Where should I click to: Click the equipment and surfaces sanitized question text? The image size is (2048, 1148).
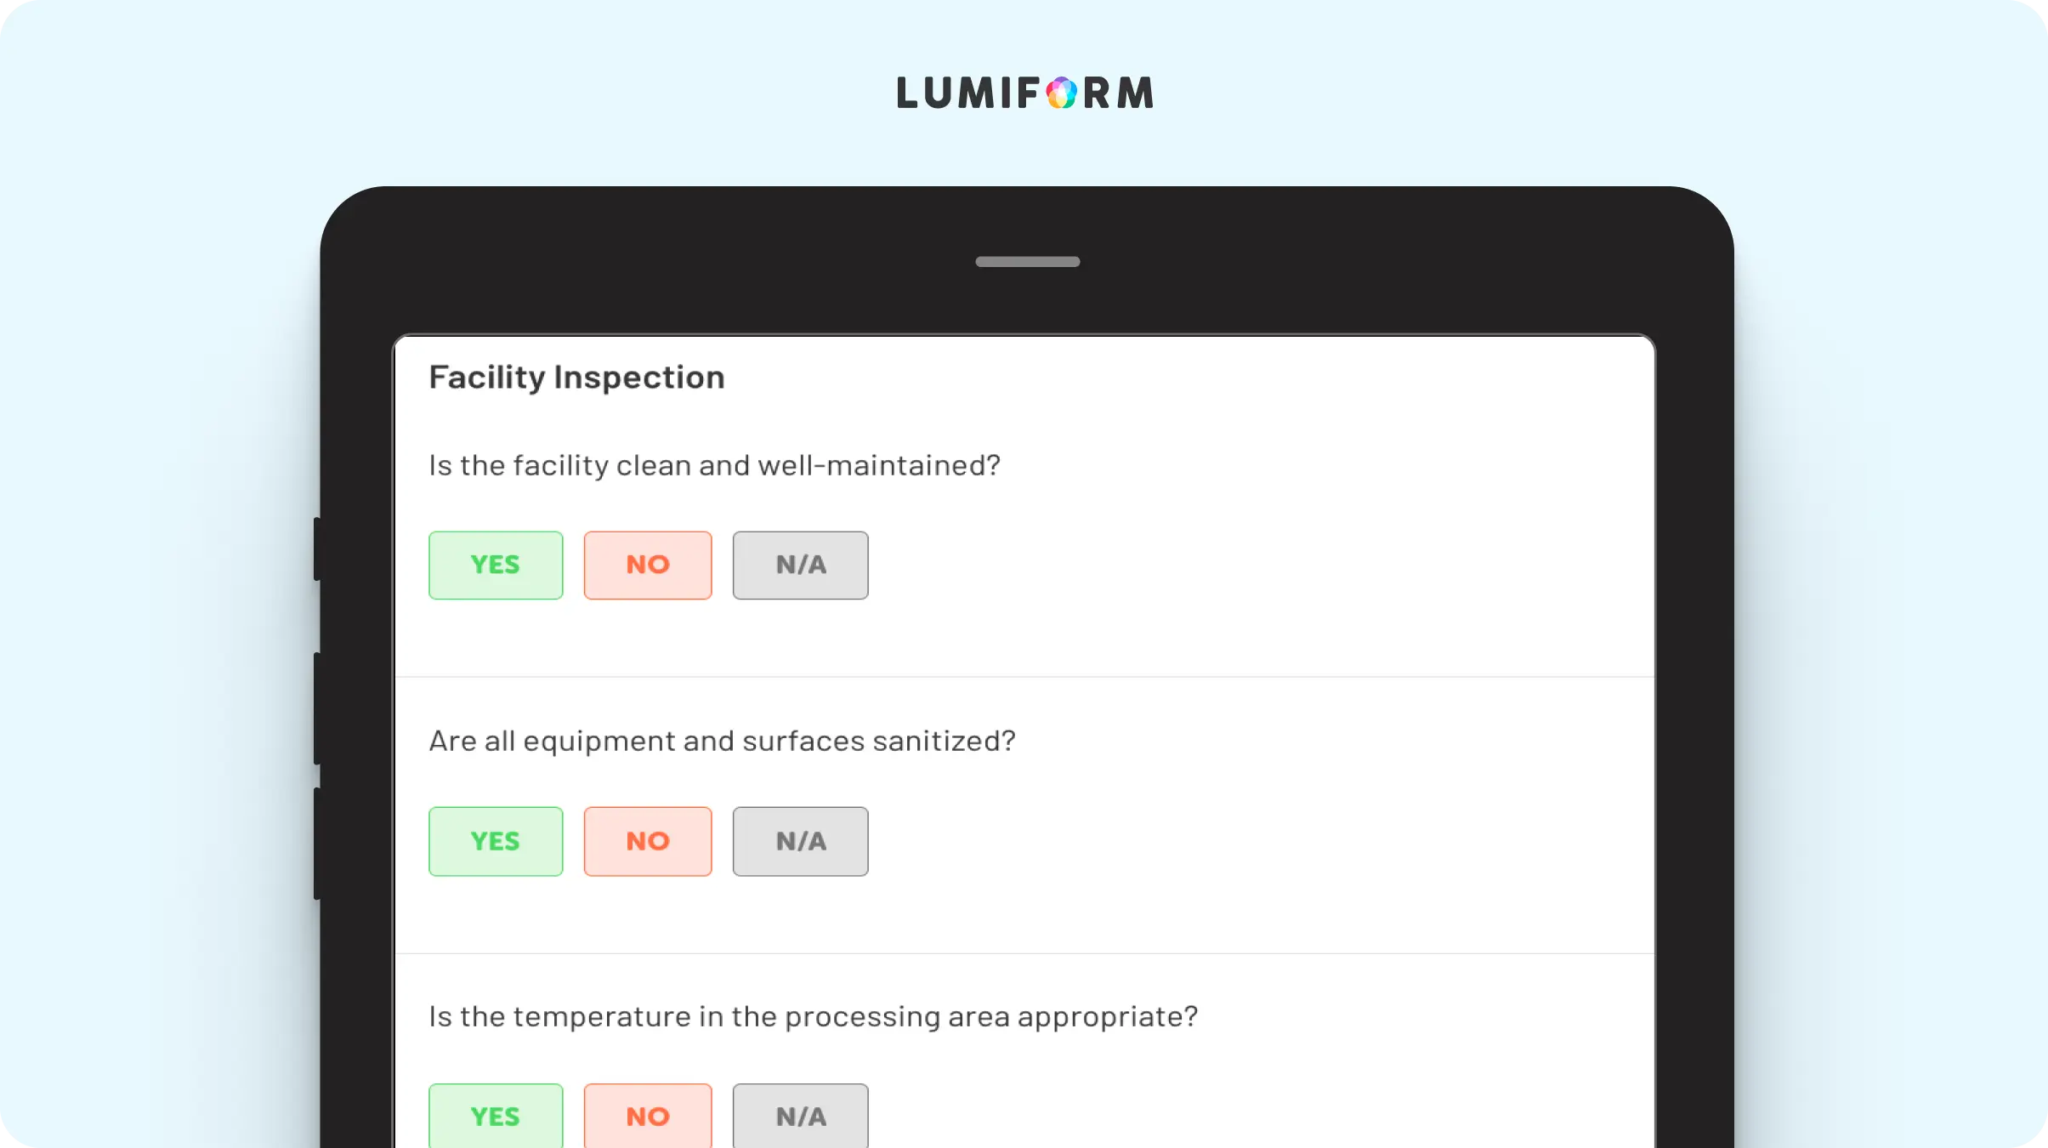[722, 741]
